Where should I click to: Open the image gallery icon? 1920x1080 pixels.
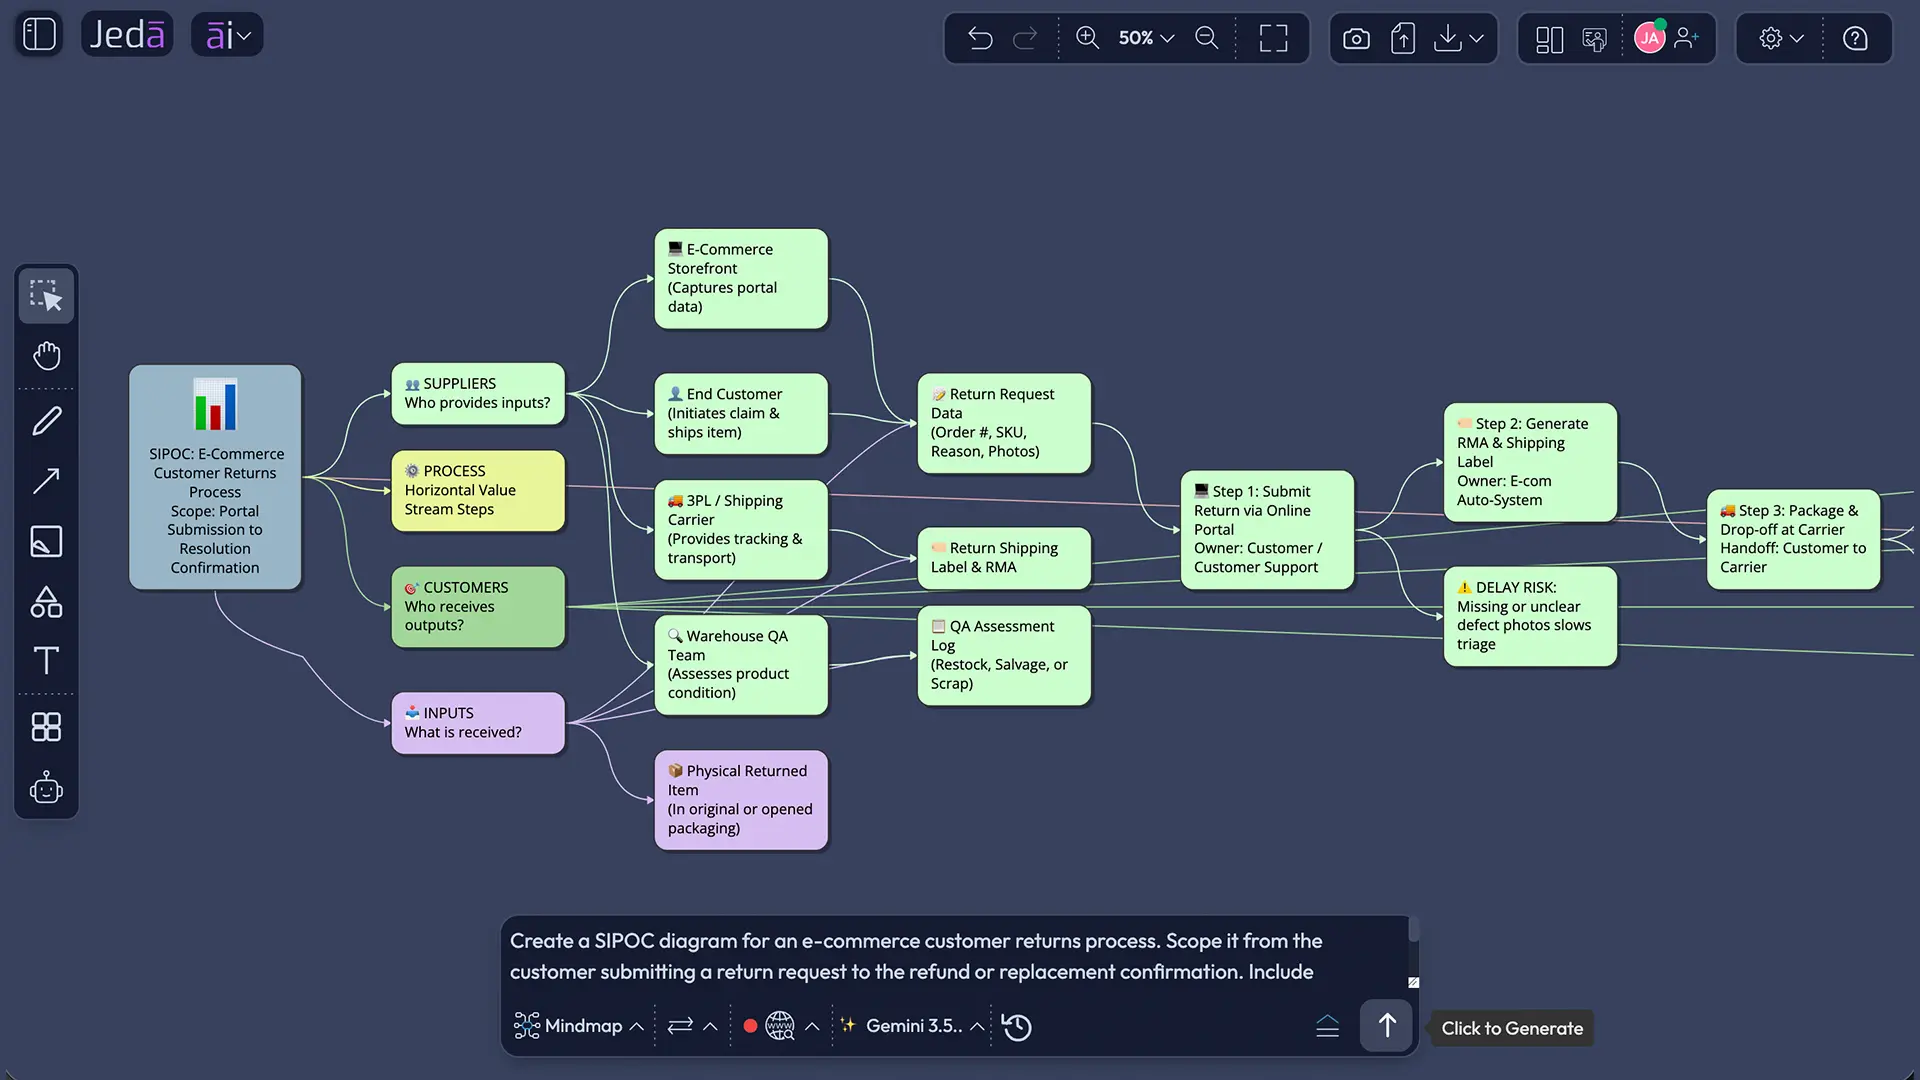coord(1595,38)
